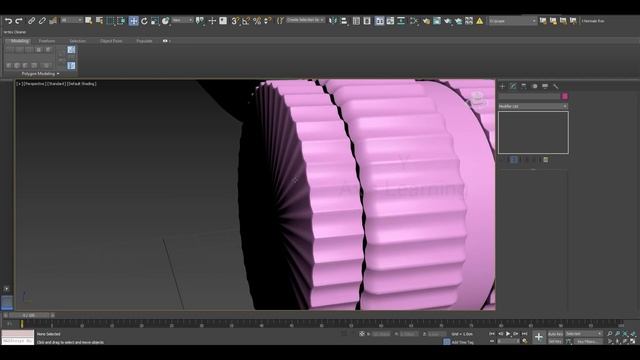Open the Modifier List dropdown

pos(533,106)
